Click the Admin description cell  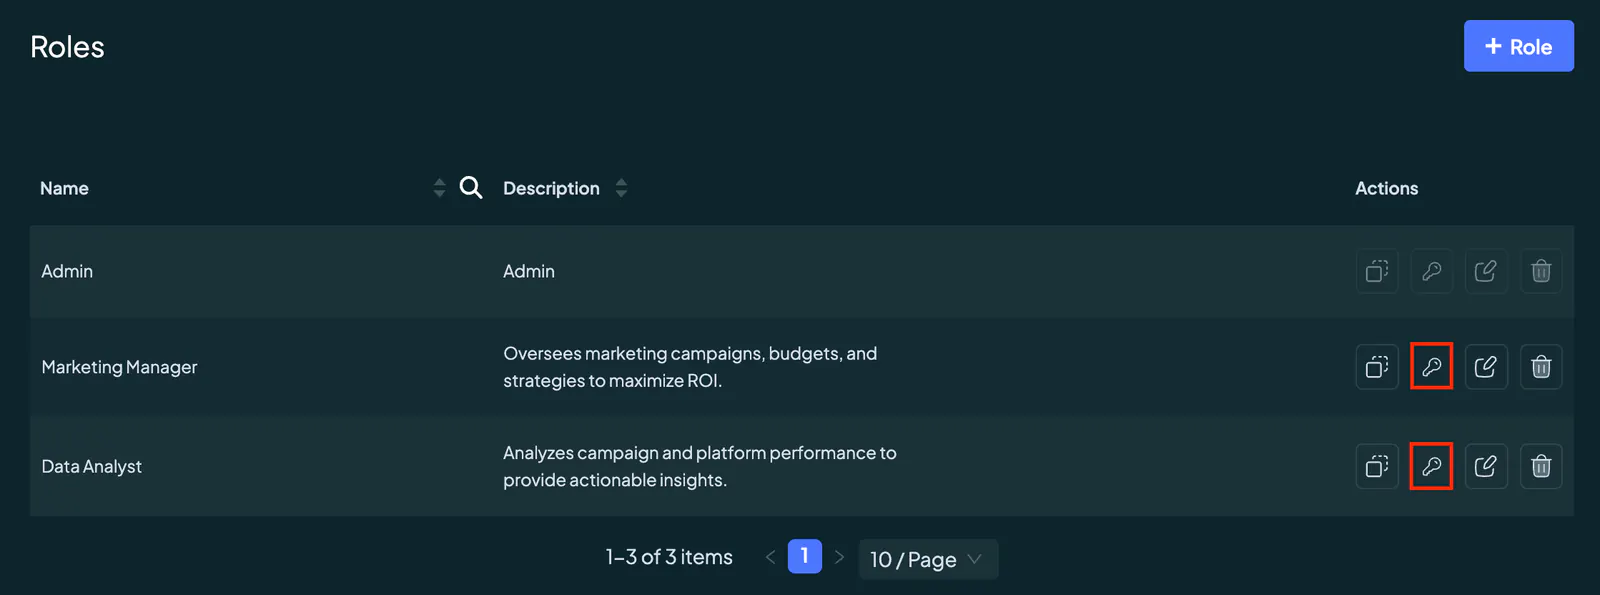click(x=529, y=271)
